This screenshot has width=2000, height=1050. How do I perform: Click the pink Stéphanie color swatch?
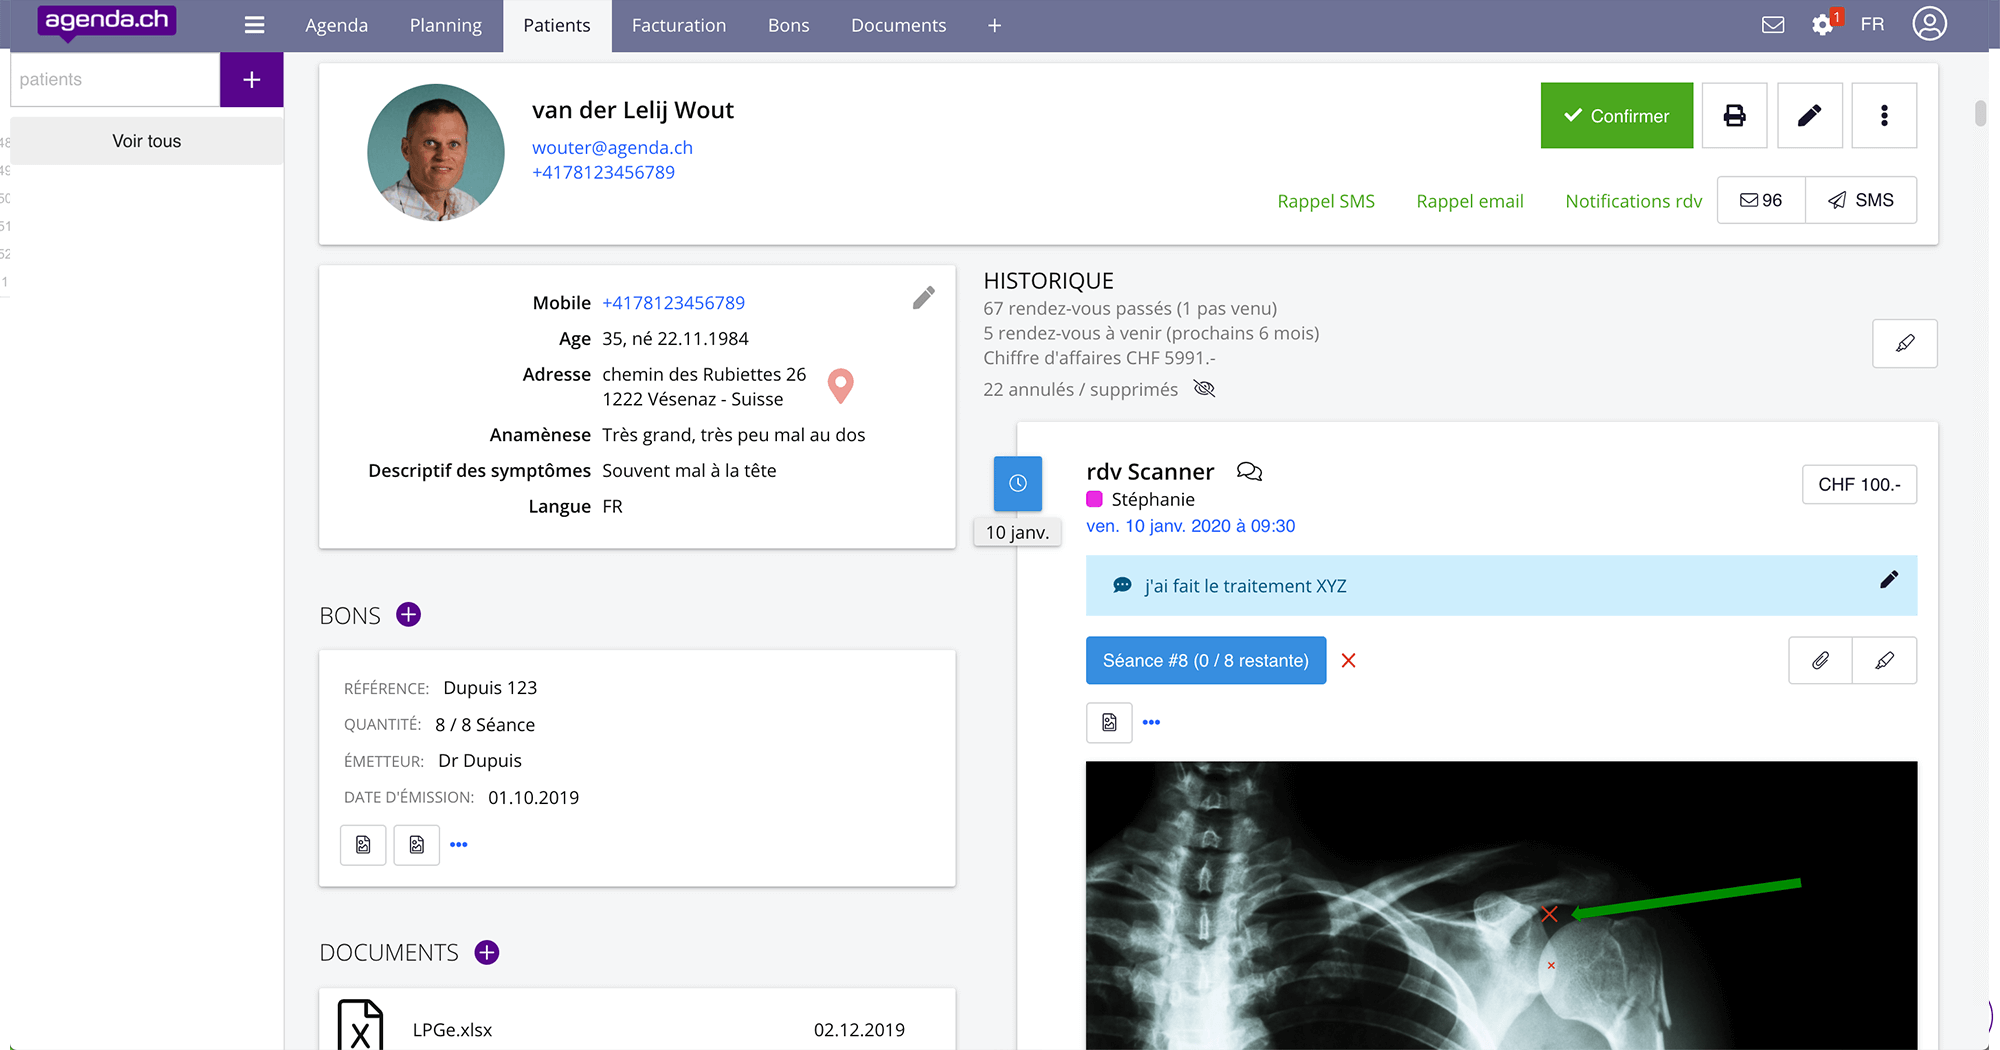[1094, 499]
